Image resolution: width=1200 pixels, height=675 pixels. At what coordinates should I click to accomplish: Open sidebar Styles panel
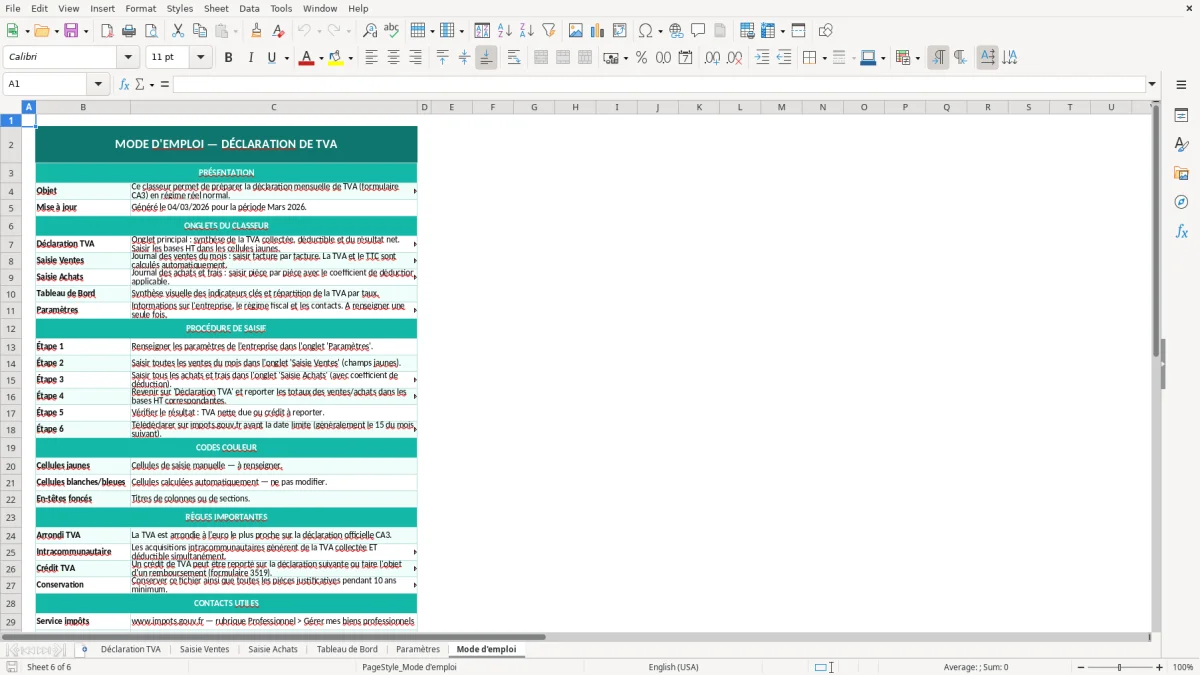(x=1181, y=145)
